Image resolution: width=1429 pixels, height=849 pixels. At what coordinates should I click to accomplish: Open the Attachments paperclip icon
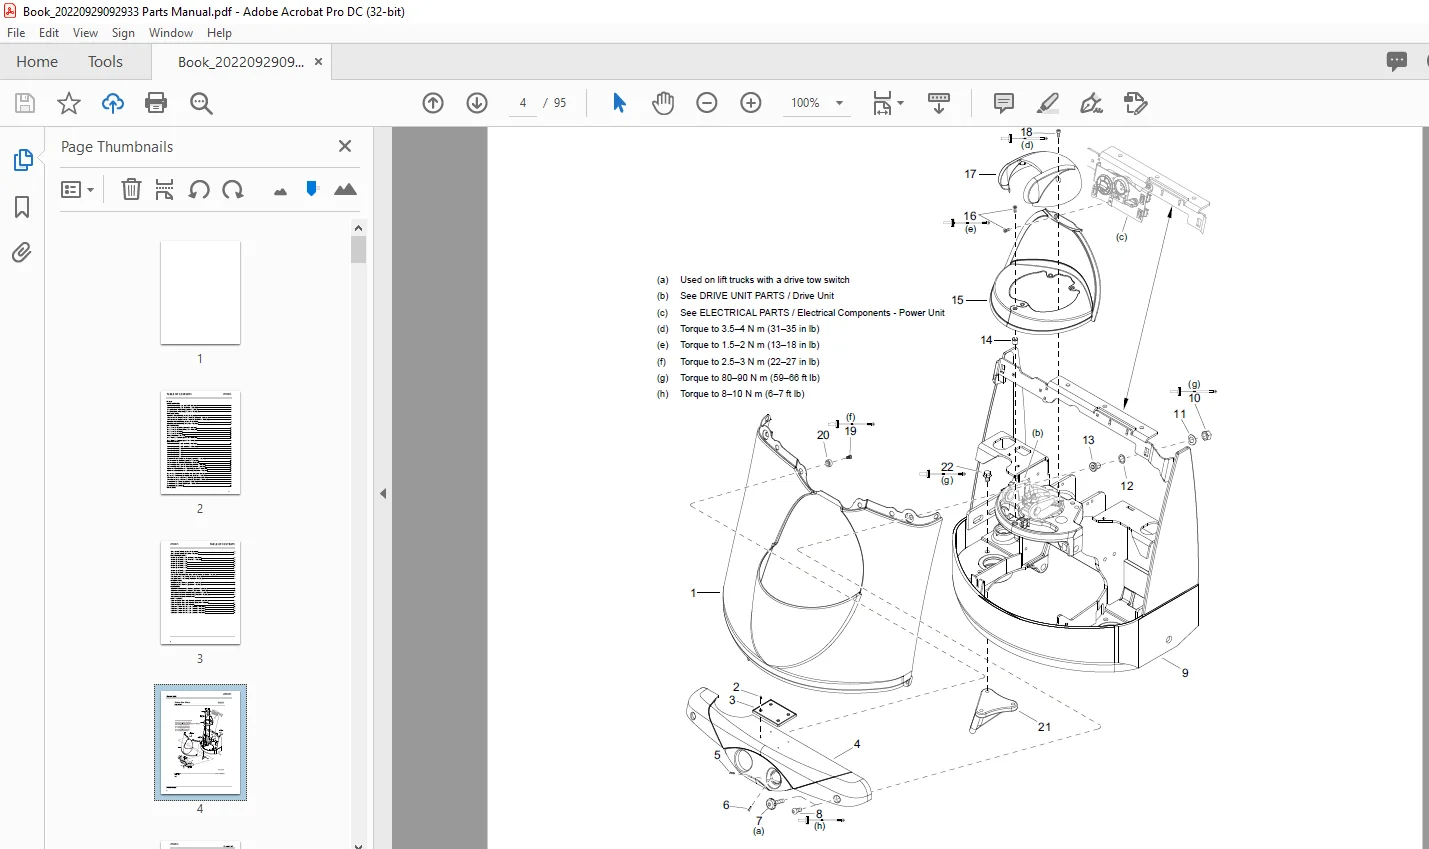(x=22, y=252)
